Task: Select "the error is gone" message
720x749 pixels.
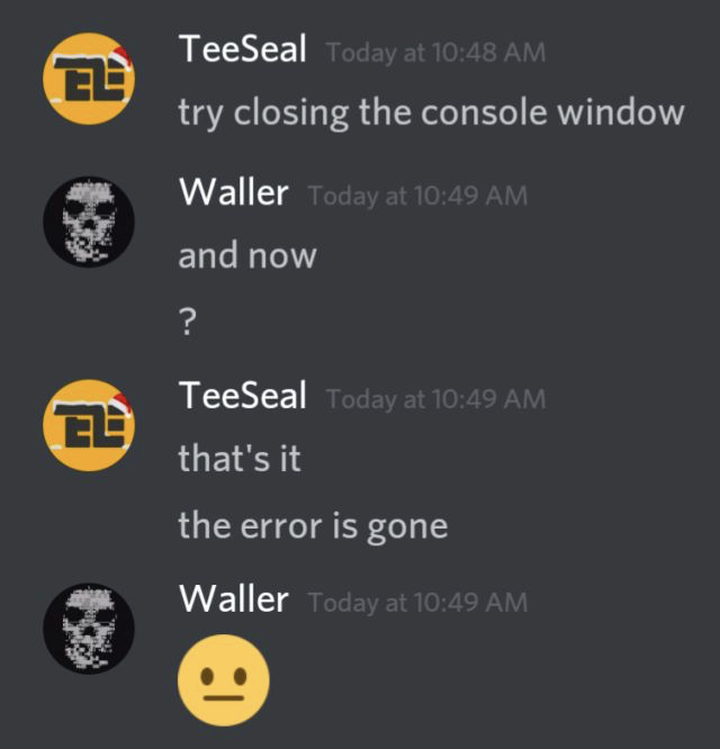Action: click(x=313, y=526)
